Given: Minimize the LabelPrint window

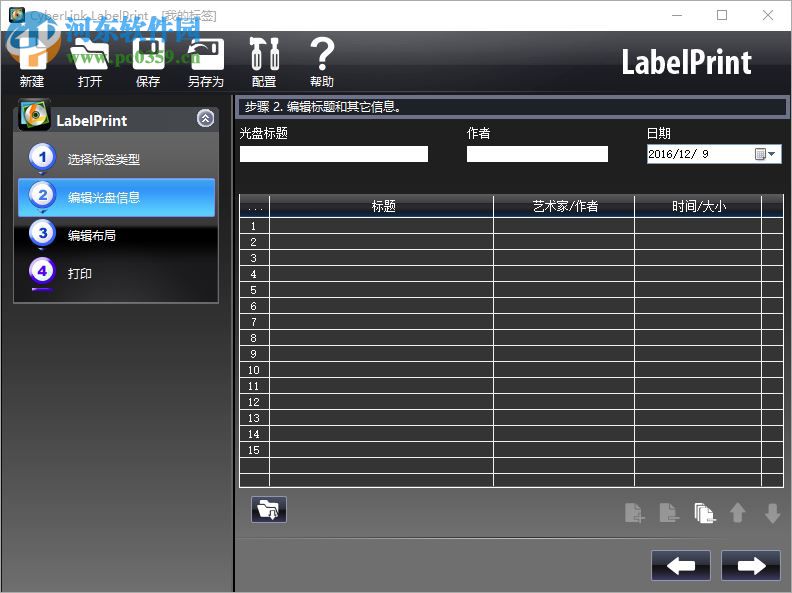Looking at the screenshot, I should coord(677,15).
